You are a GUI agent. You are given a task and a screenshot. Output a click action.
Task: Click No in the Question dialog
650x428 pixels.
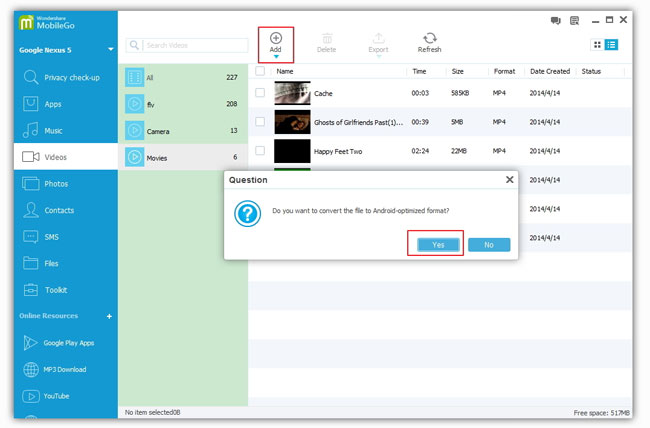tap(489, 245)
